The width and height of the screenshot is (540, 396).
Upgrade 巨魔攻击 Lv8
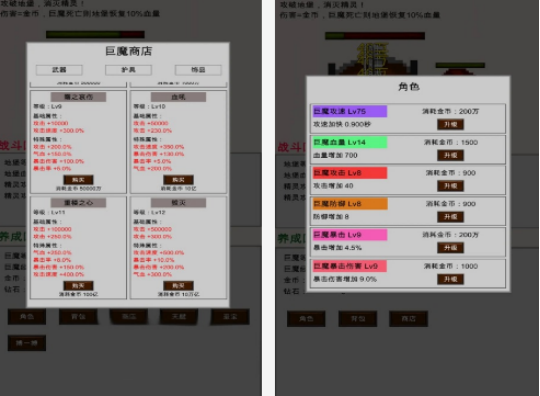click(x=450, y=186)
